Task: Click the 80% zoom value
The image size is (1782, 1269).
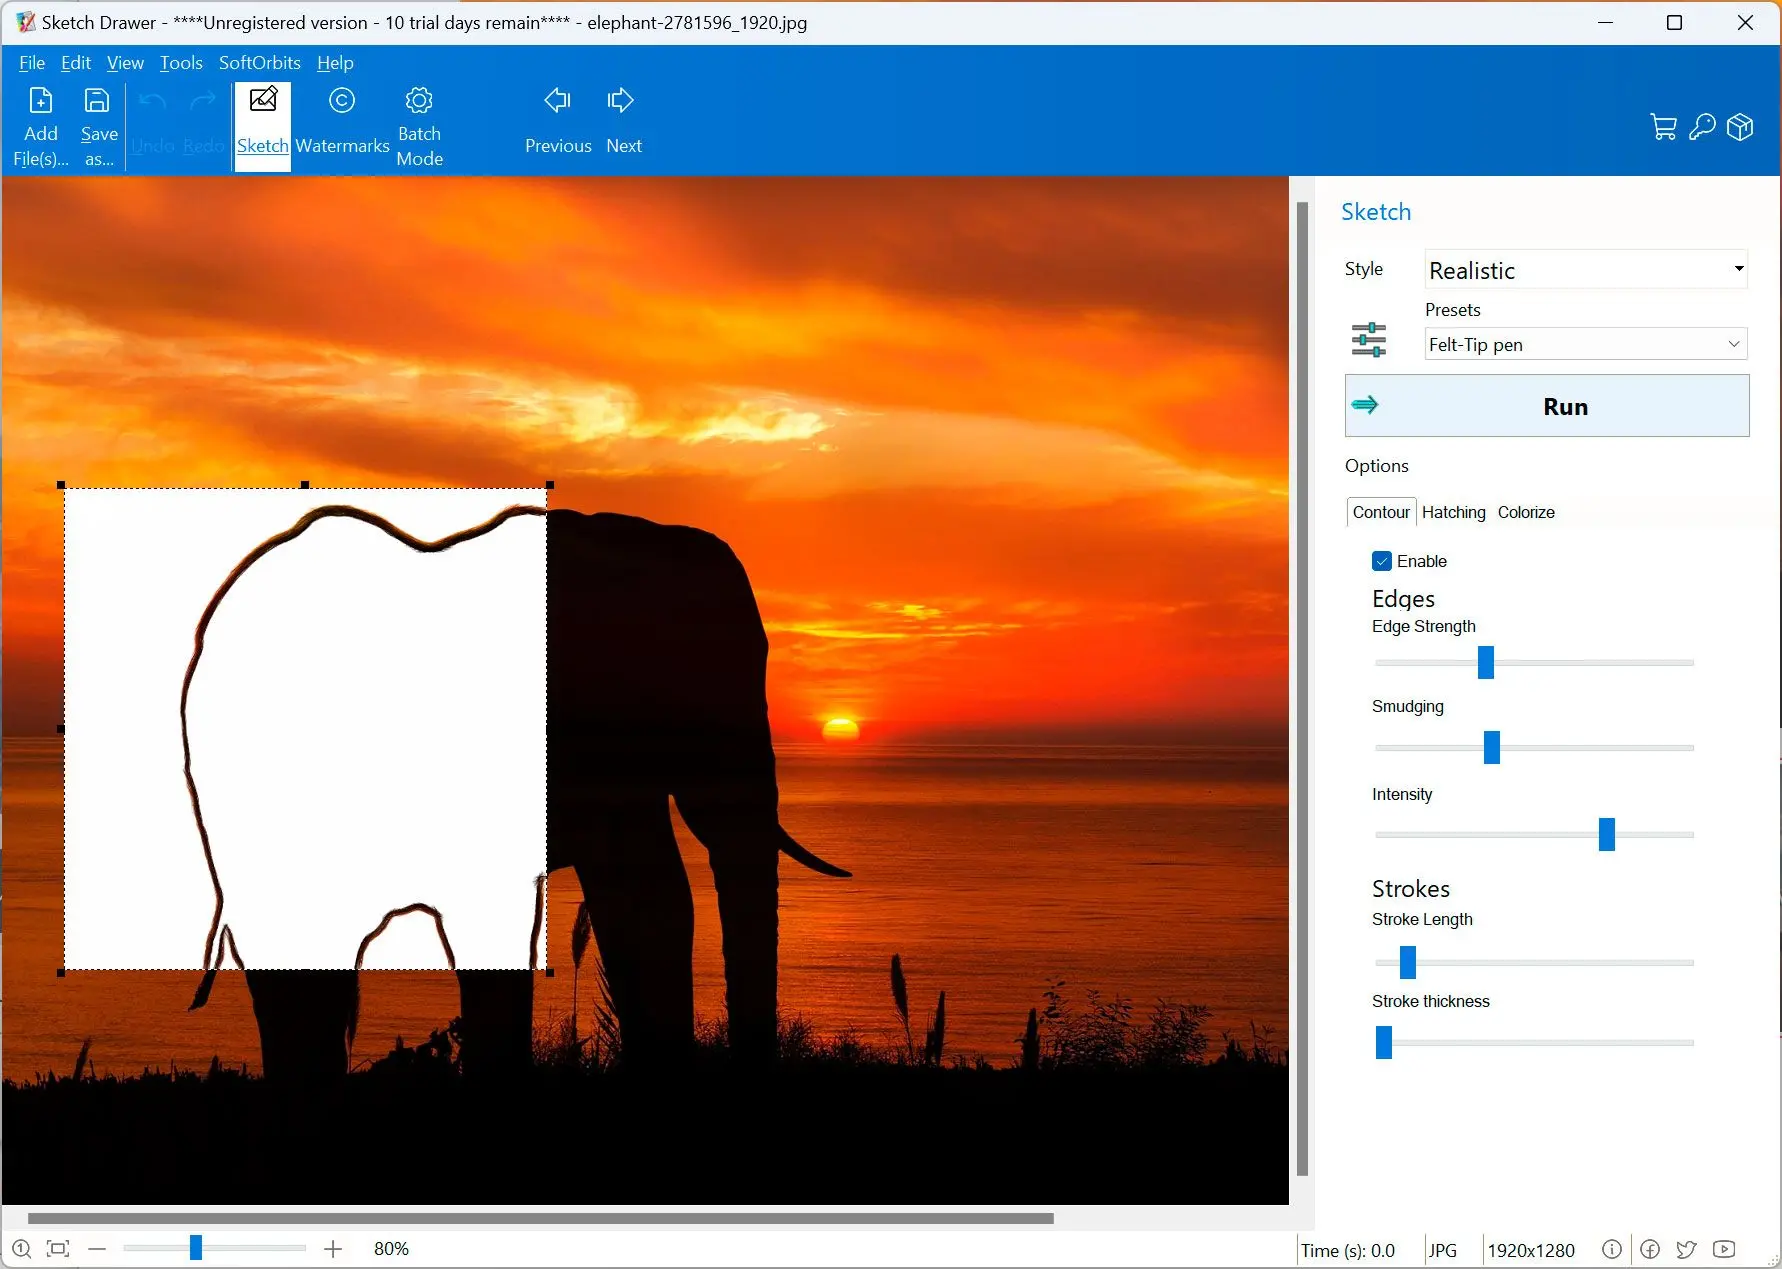Action: [391, 1249]
